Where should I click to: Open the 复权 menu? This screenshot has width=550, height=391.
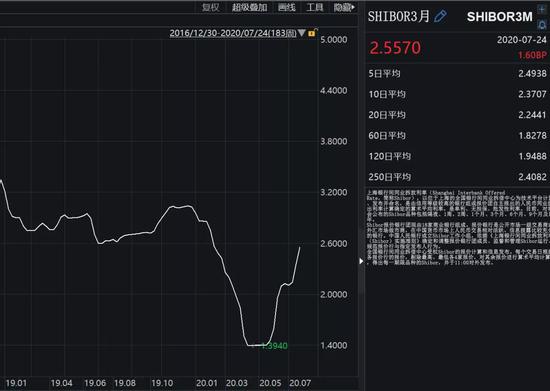[210, 7]
